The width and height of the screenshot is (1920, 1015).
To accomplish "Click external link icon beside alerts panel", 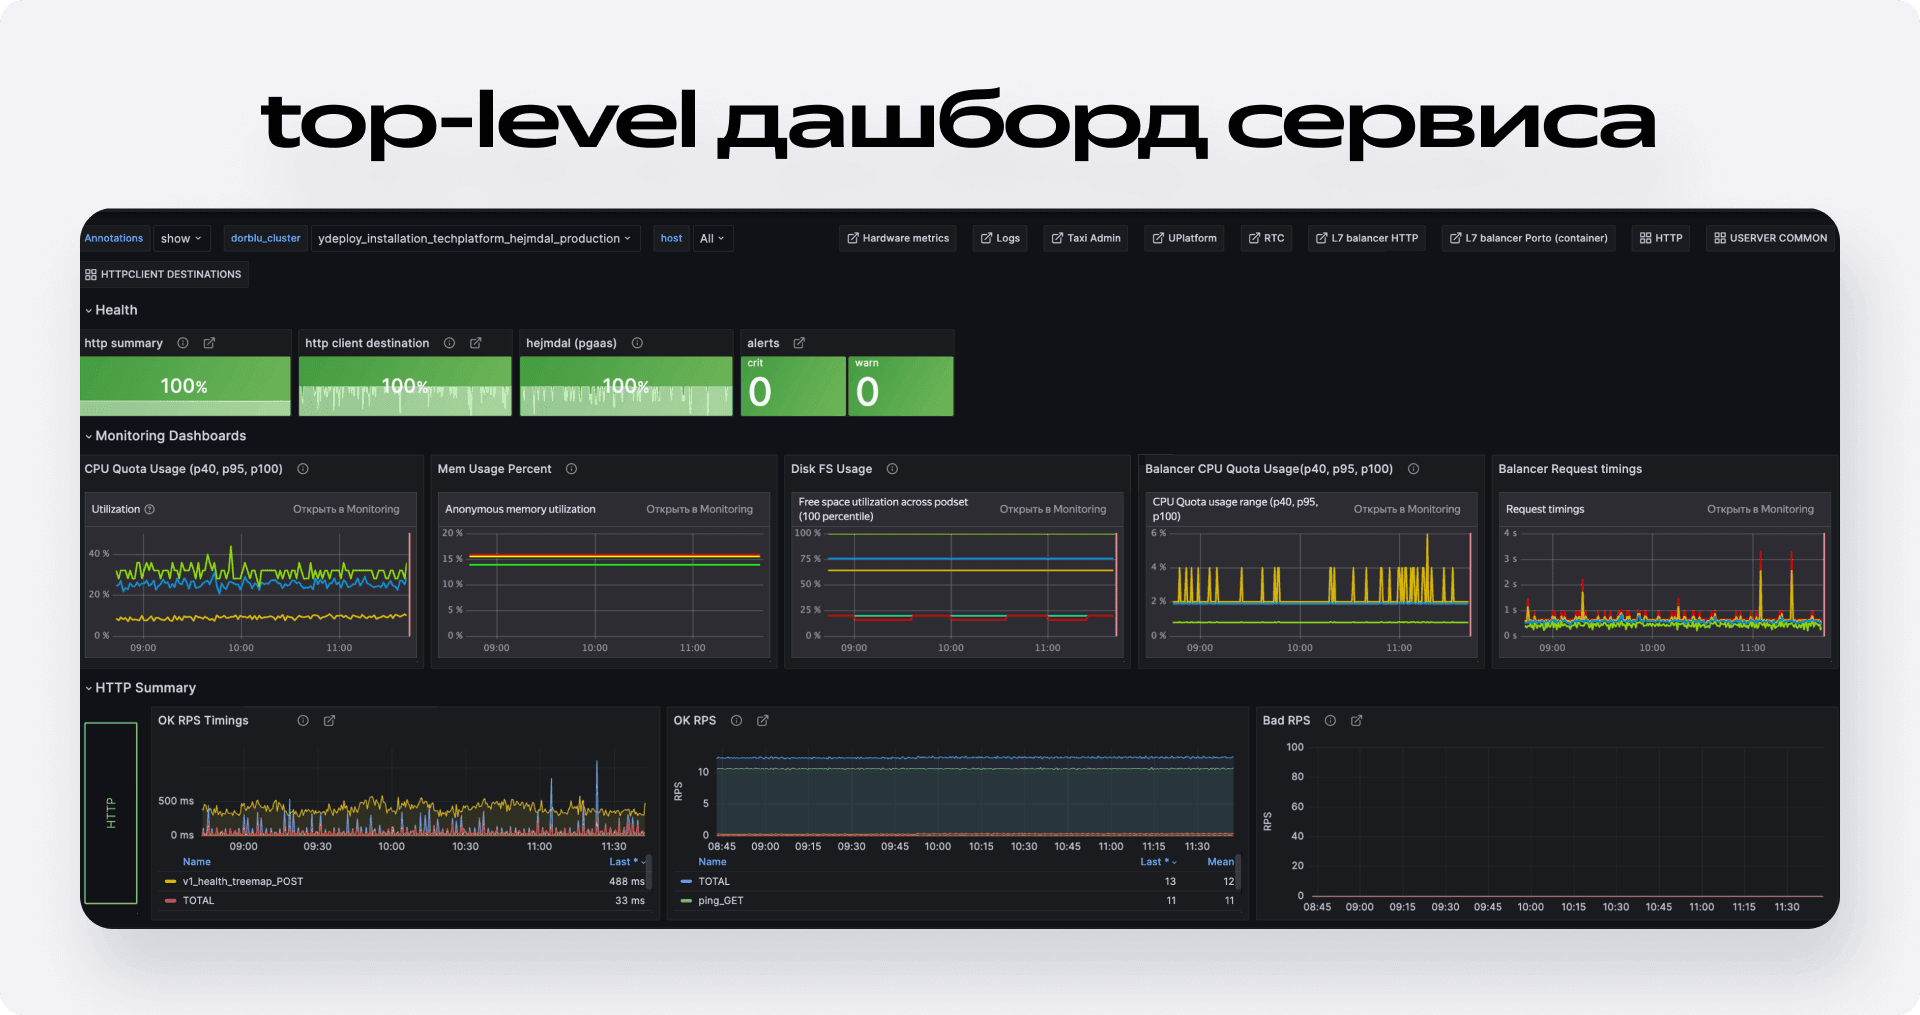I will point(799,343).
